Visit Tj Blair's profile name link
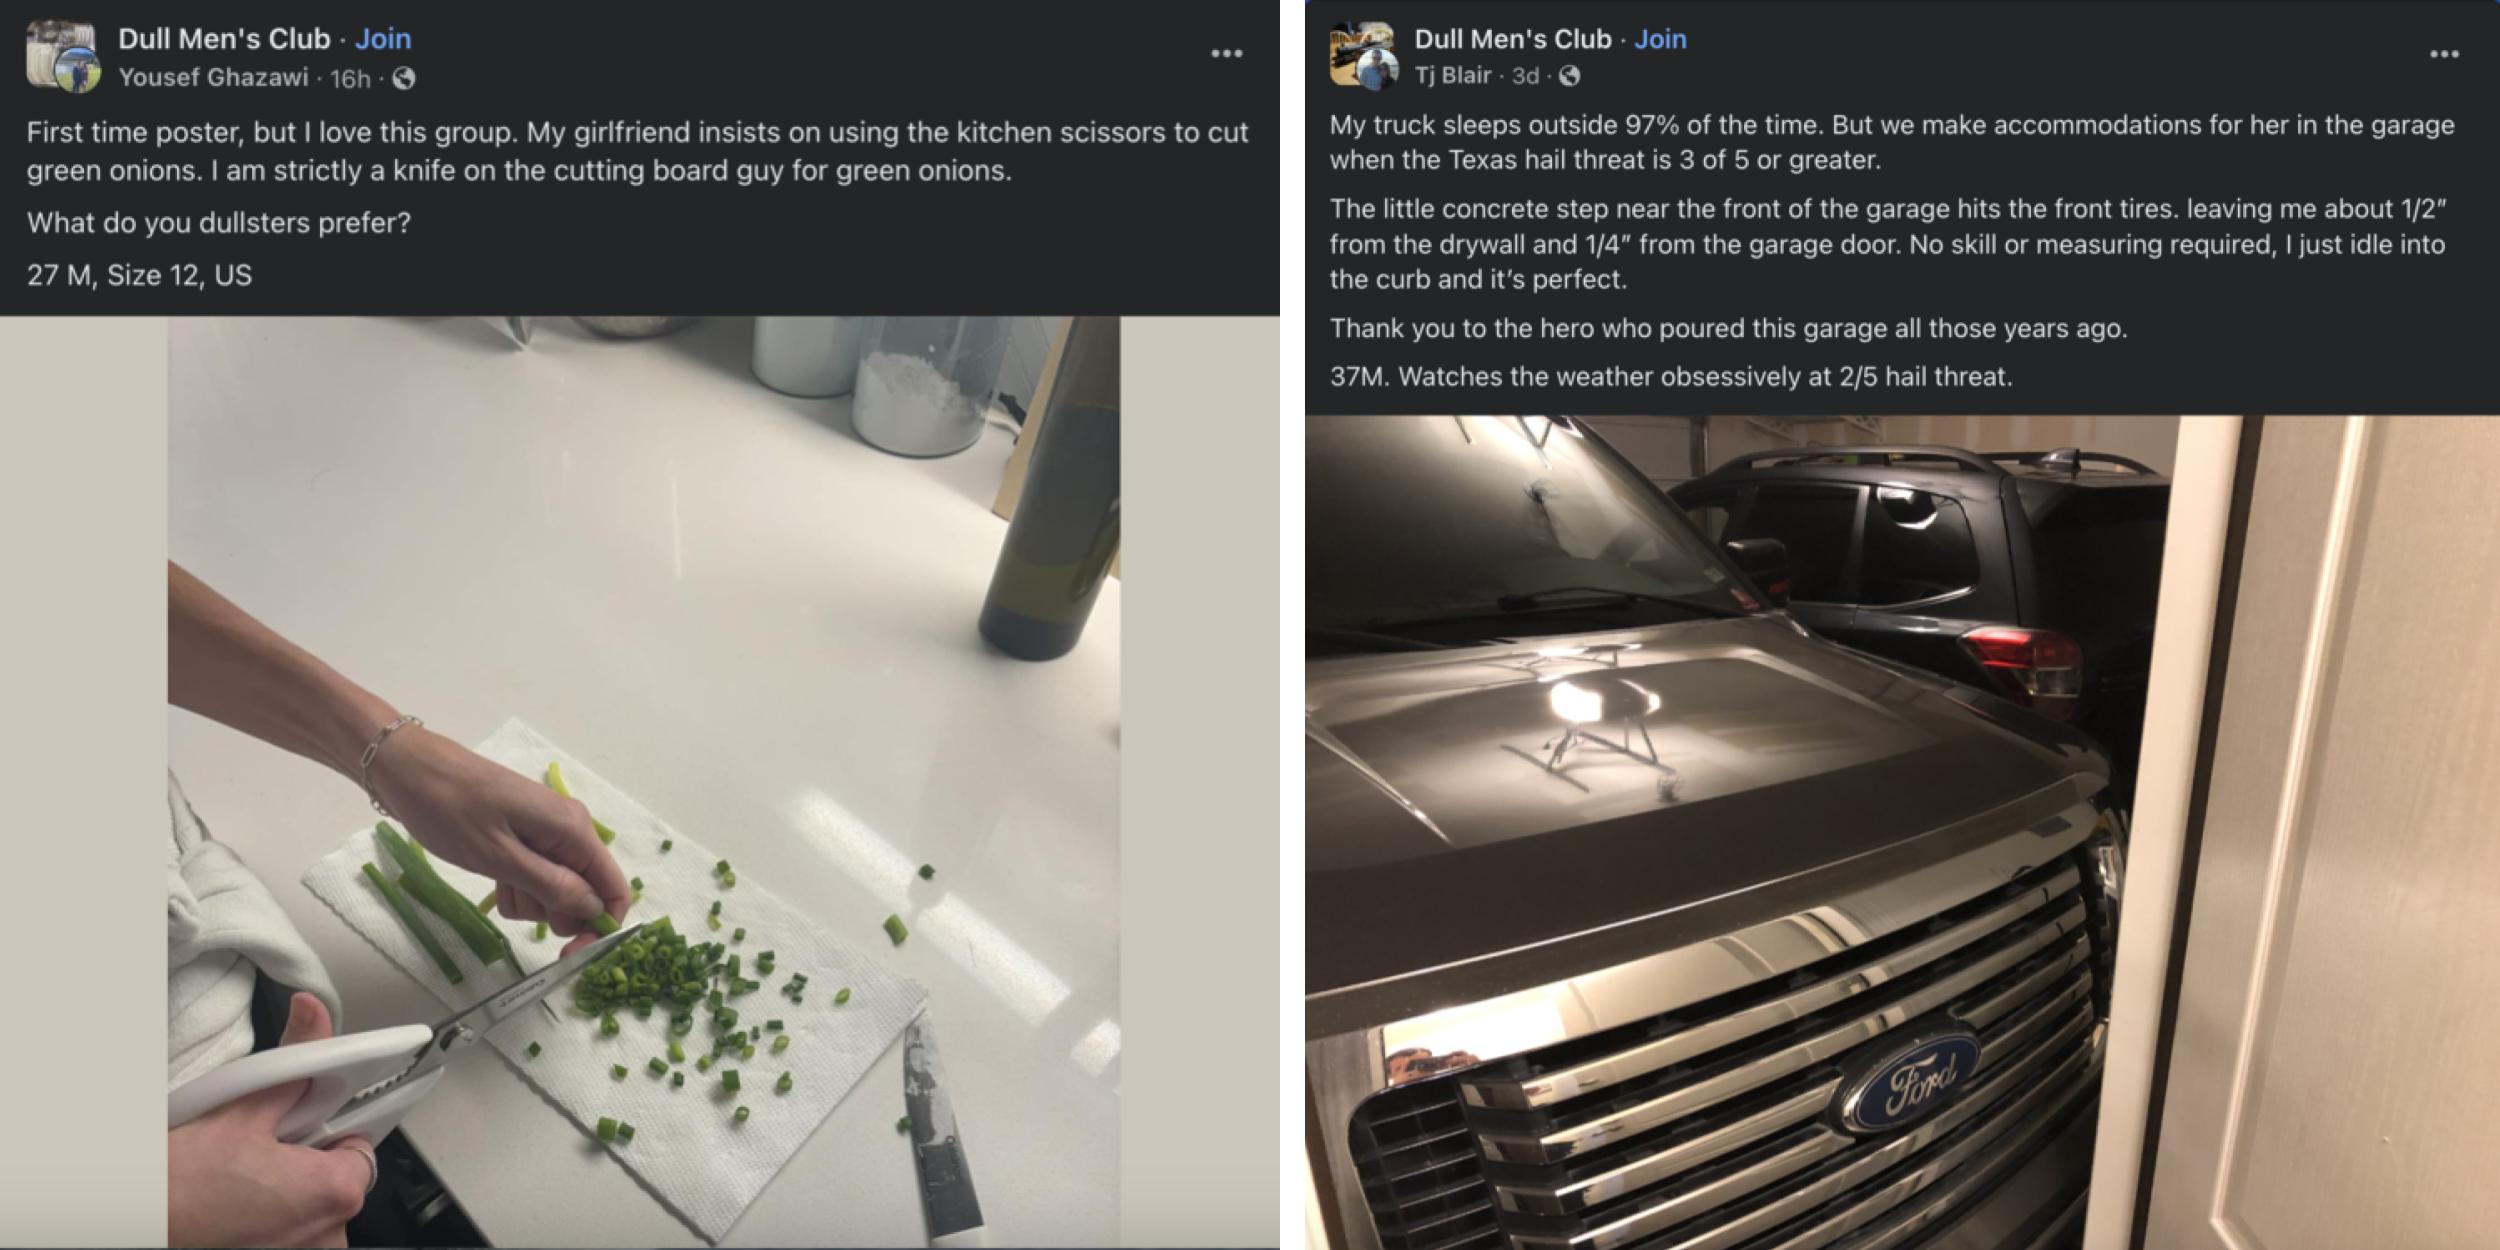 point(1452,75)
